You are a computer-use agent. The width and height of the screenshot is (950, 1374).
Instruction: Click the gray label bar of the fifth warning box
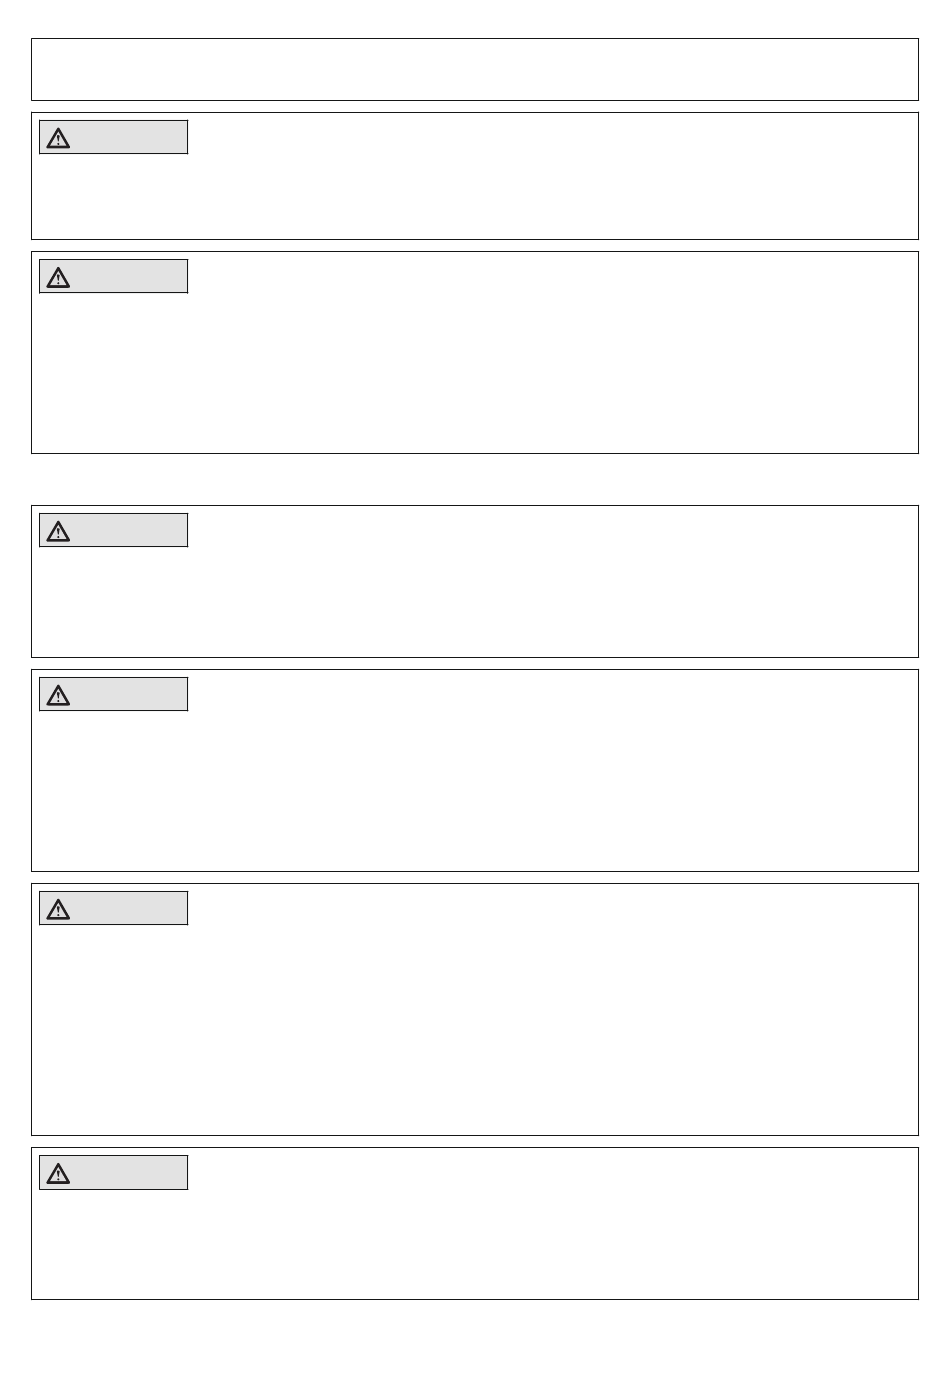coord(114,908)
